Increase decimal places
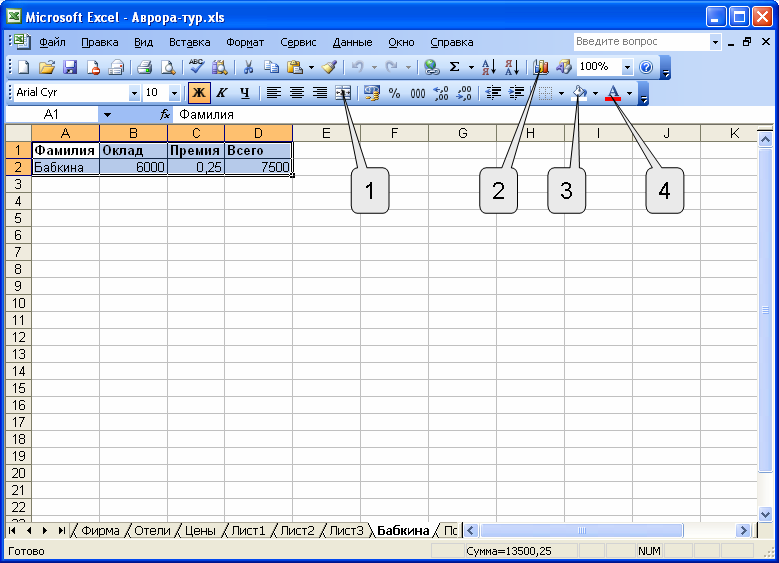Screen dimensions: 779x563 click(441, 92)
